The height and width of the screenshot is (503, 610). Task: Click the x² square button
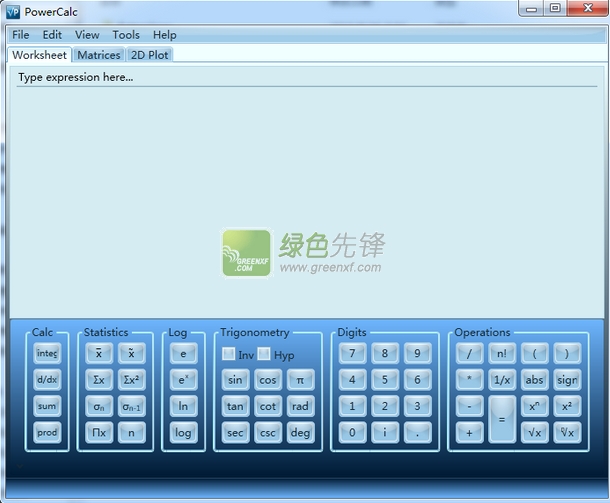[x=567, y=406]
